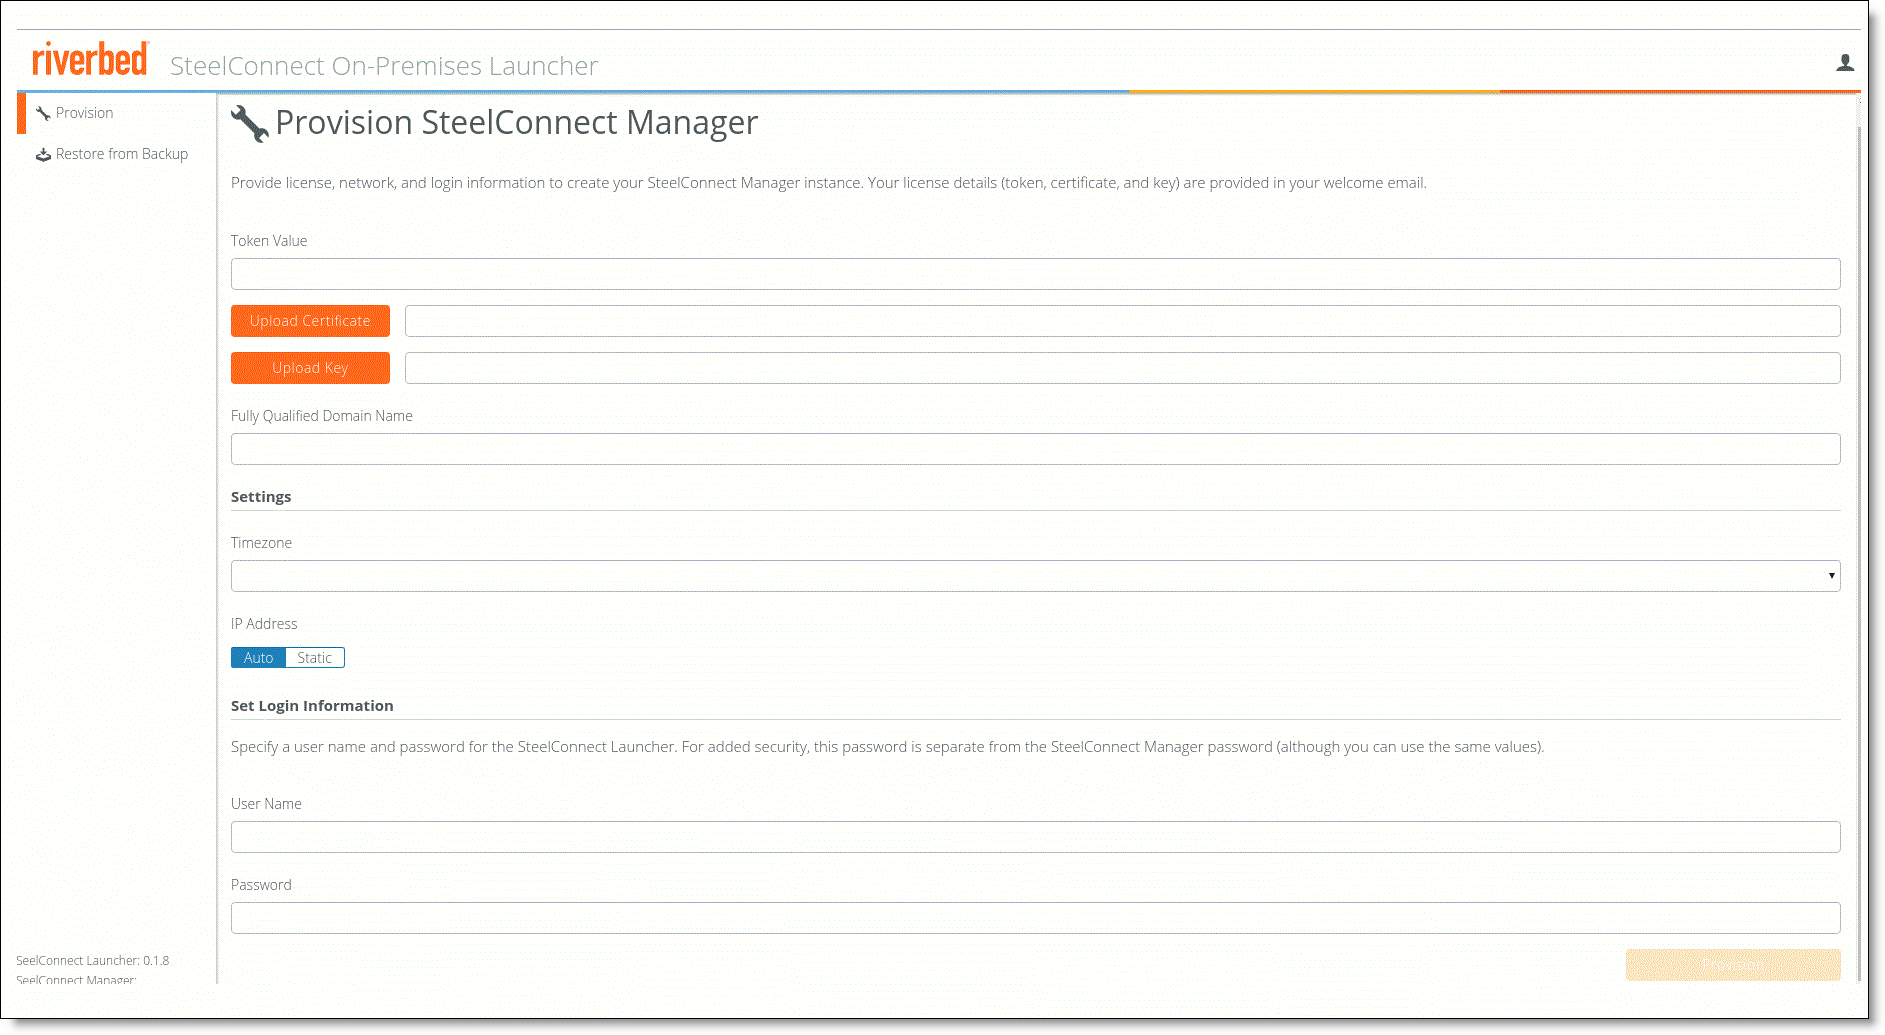Viewport: 1885px width, 1035px height.
Task: Click the Fully Qualified Domain Name label
Action: [322, 416]
